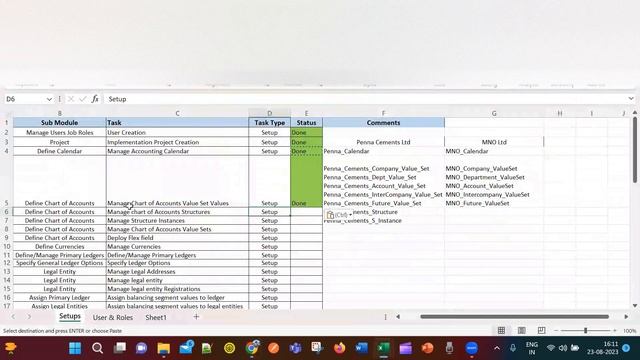The image size is (640, 360).
Task: Select Normal view in status bar
Action: (x=501, y=331)
